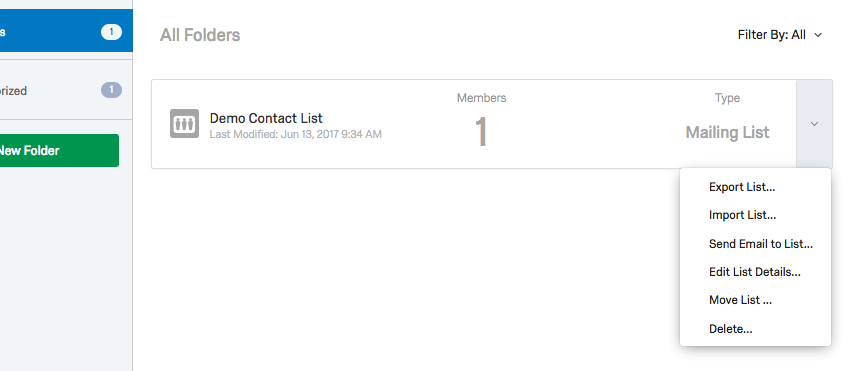Click the All Folders heading

tap(200, 35)
